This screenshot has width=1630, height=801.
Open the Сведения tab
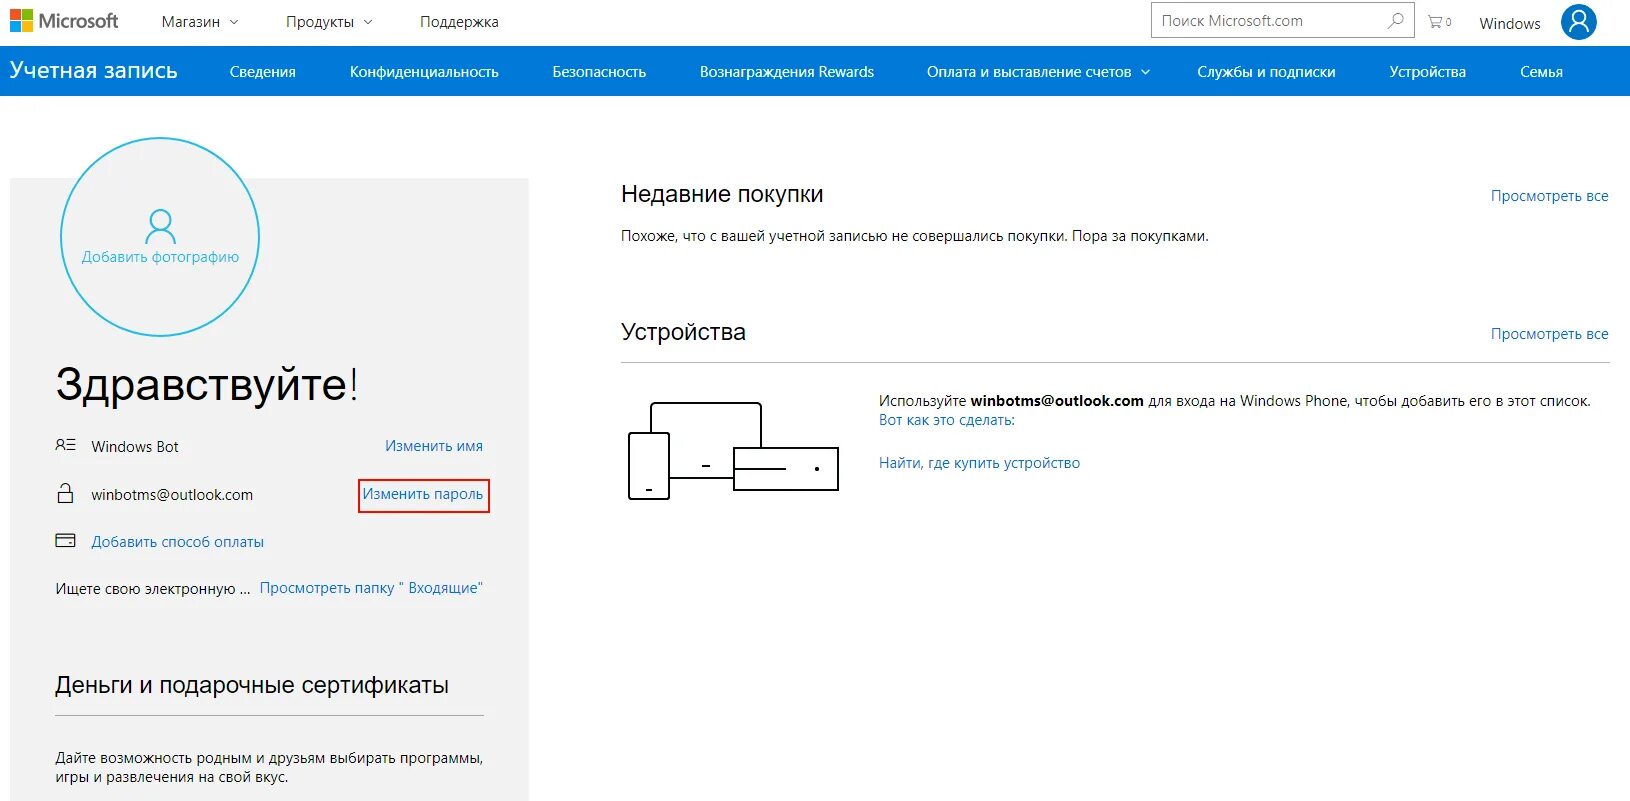[262, 72]
